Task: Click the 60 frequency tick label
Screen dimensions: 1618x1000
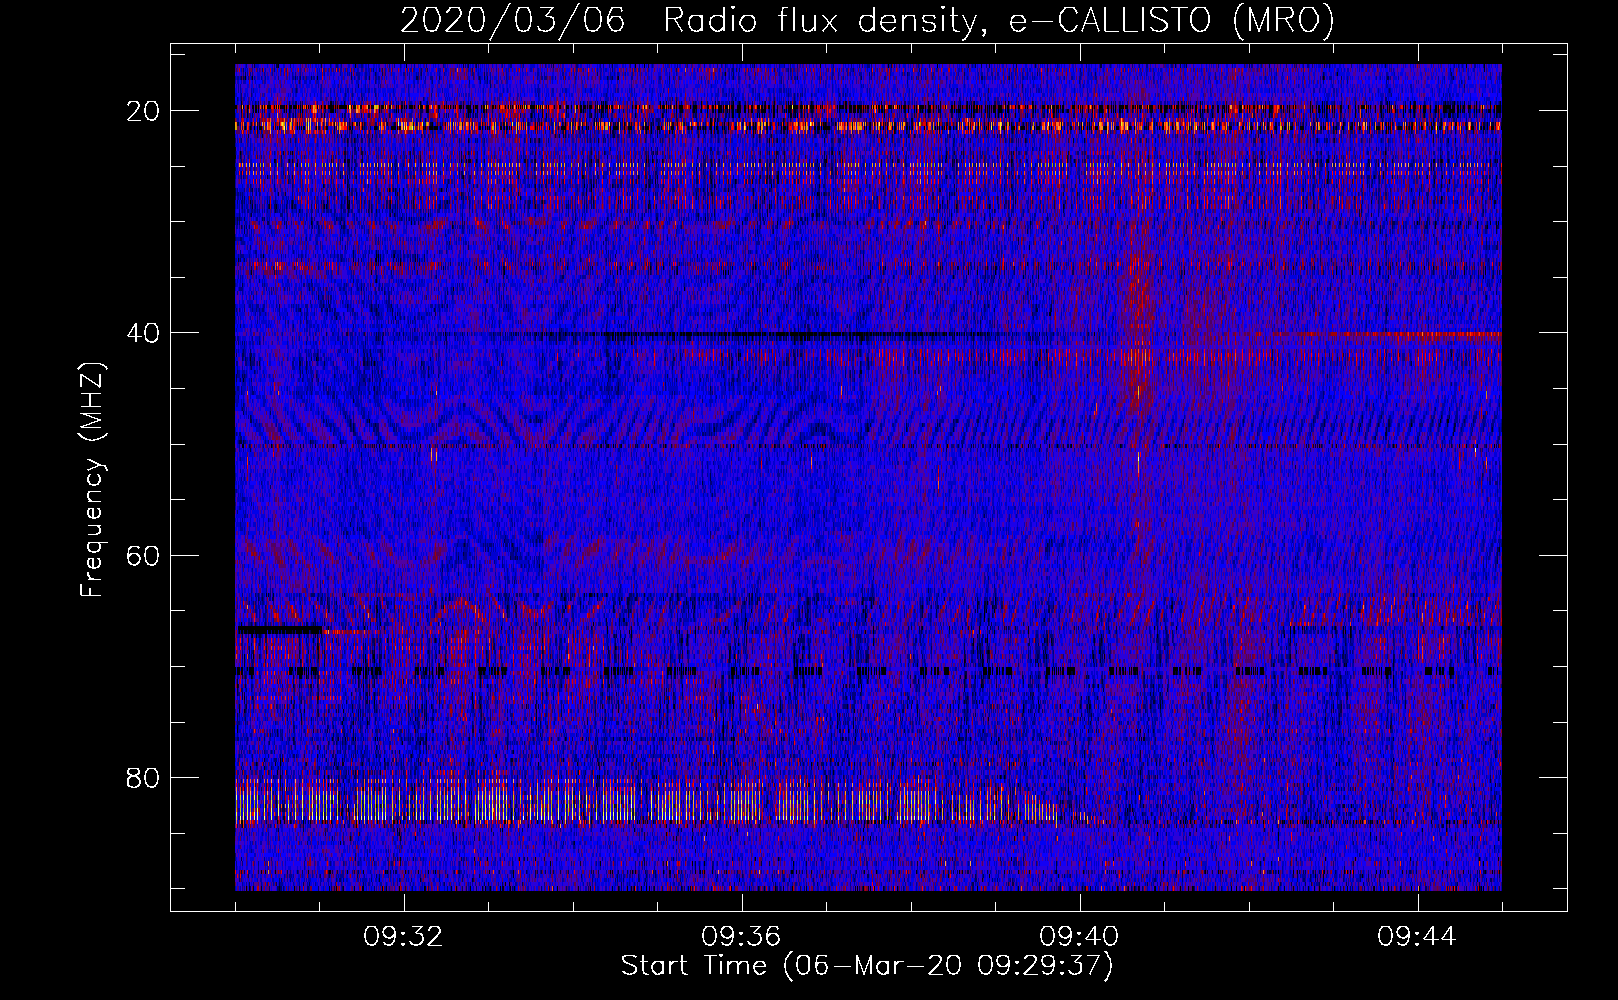Action: (x=144, y=554)
